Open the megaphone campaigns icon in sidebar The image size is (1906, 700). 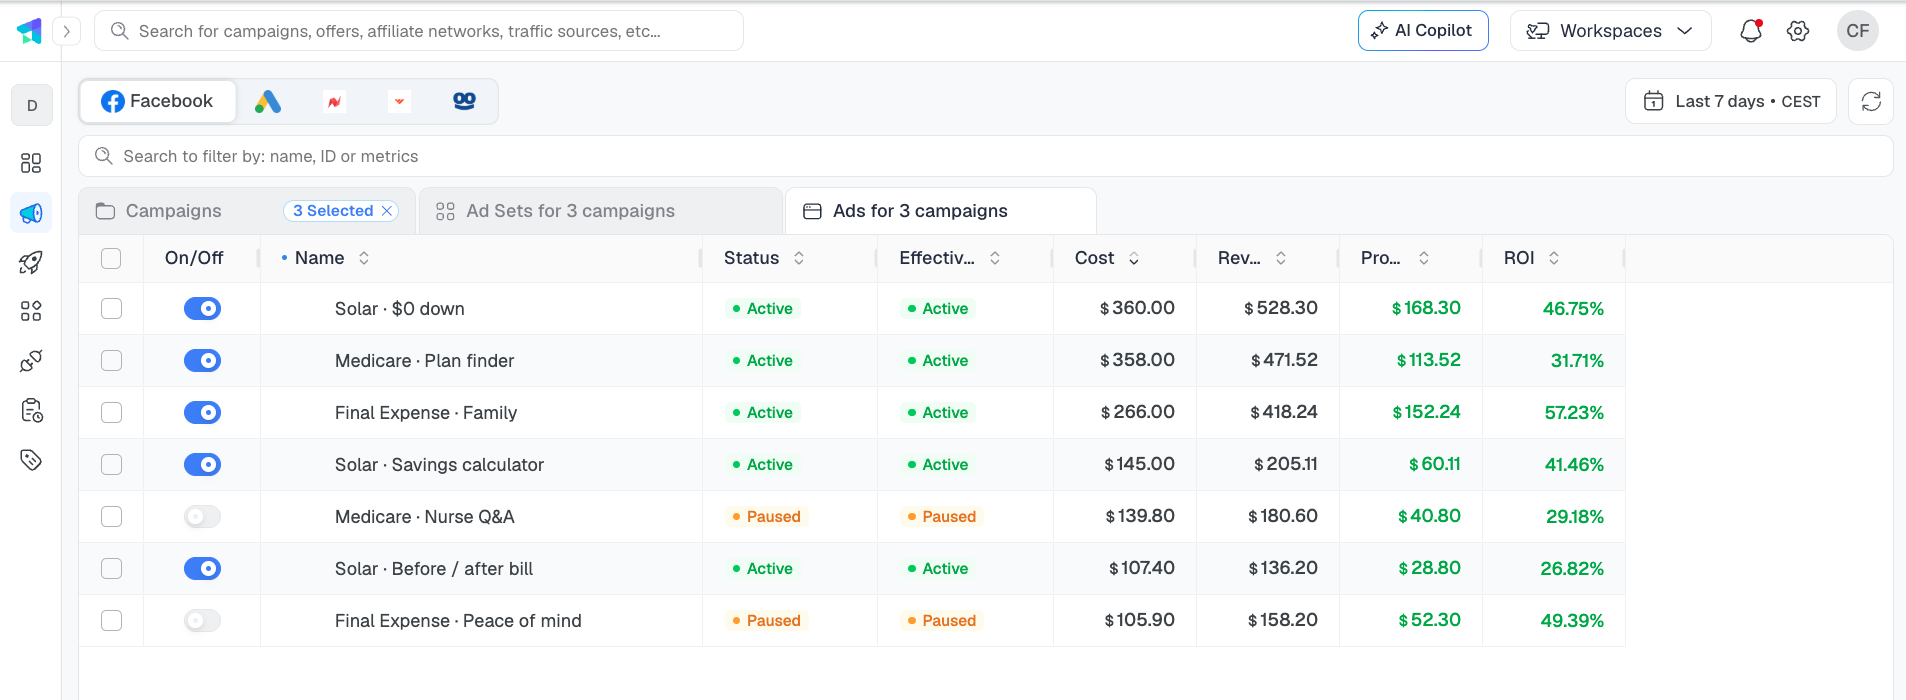[31, 213]
